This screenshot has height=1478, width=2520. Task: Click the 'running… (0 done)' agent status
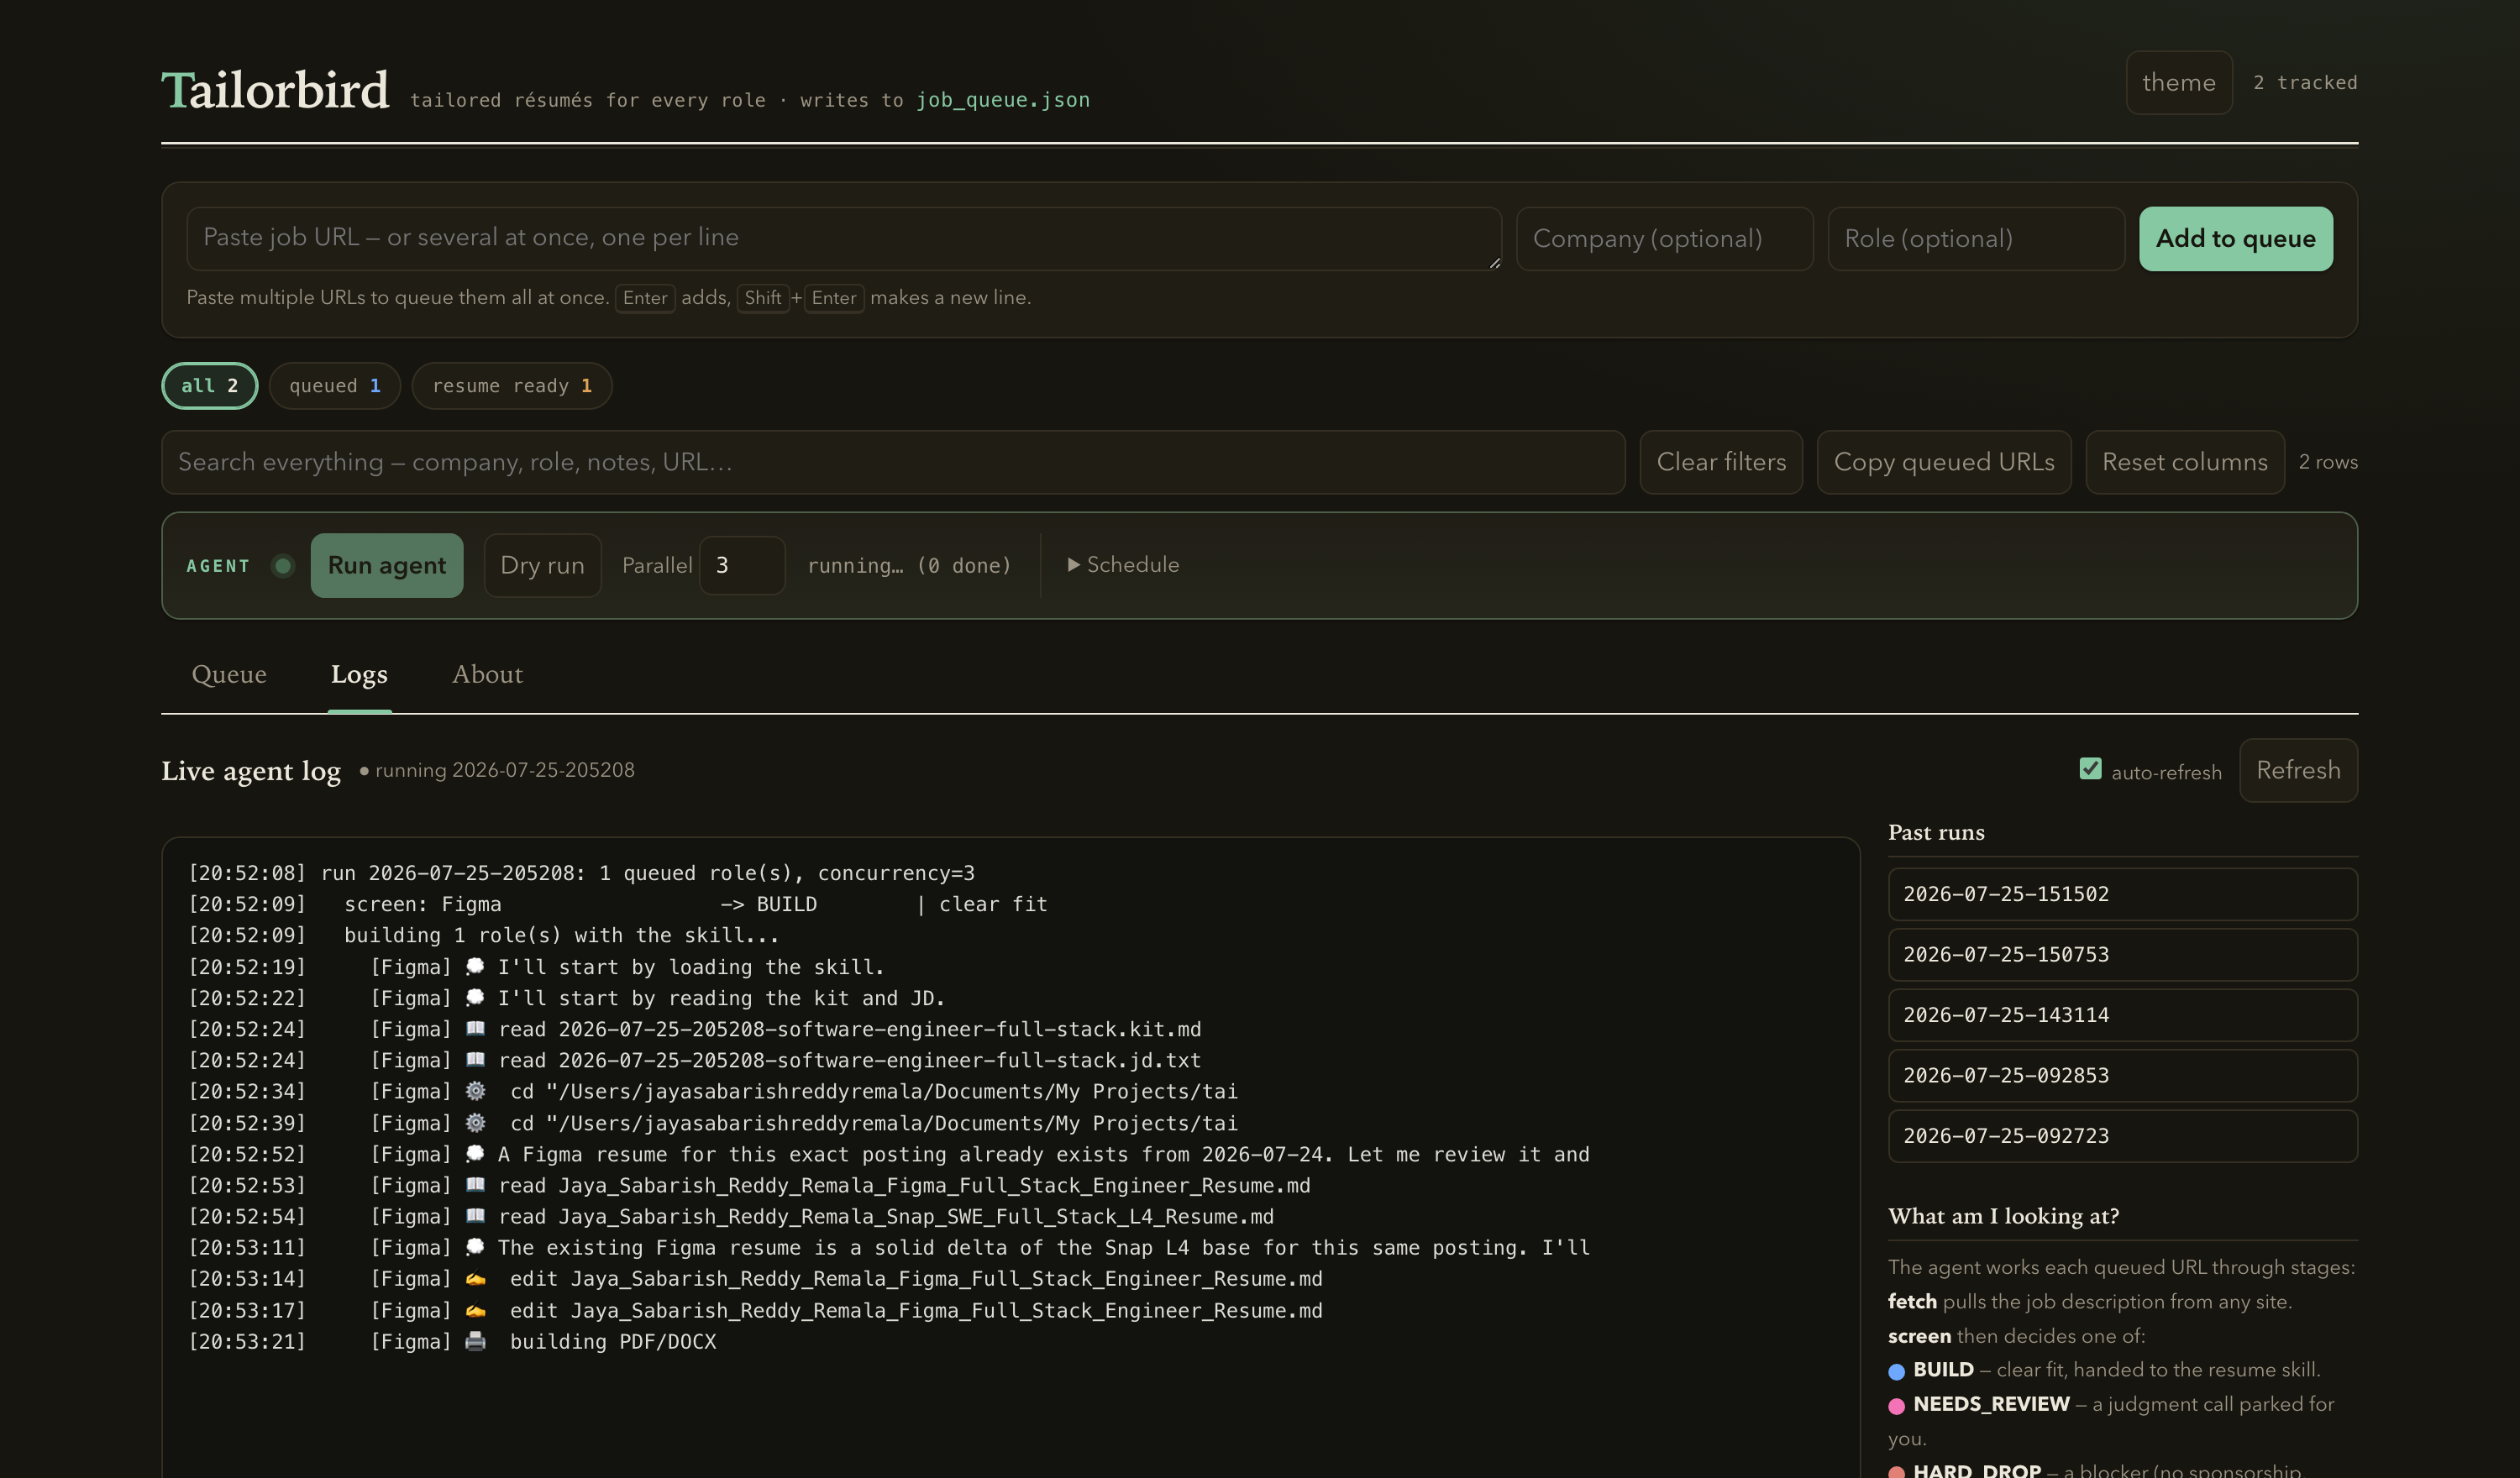pyautogui.click(x=908, y=566)
